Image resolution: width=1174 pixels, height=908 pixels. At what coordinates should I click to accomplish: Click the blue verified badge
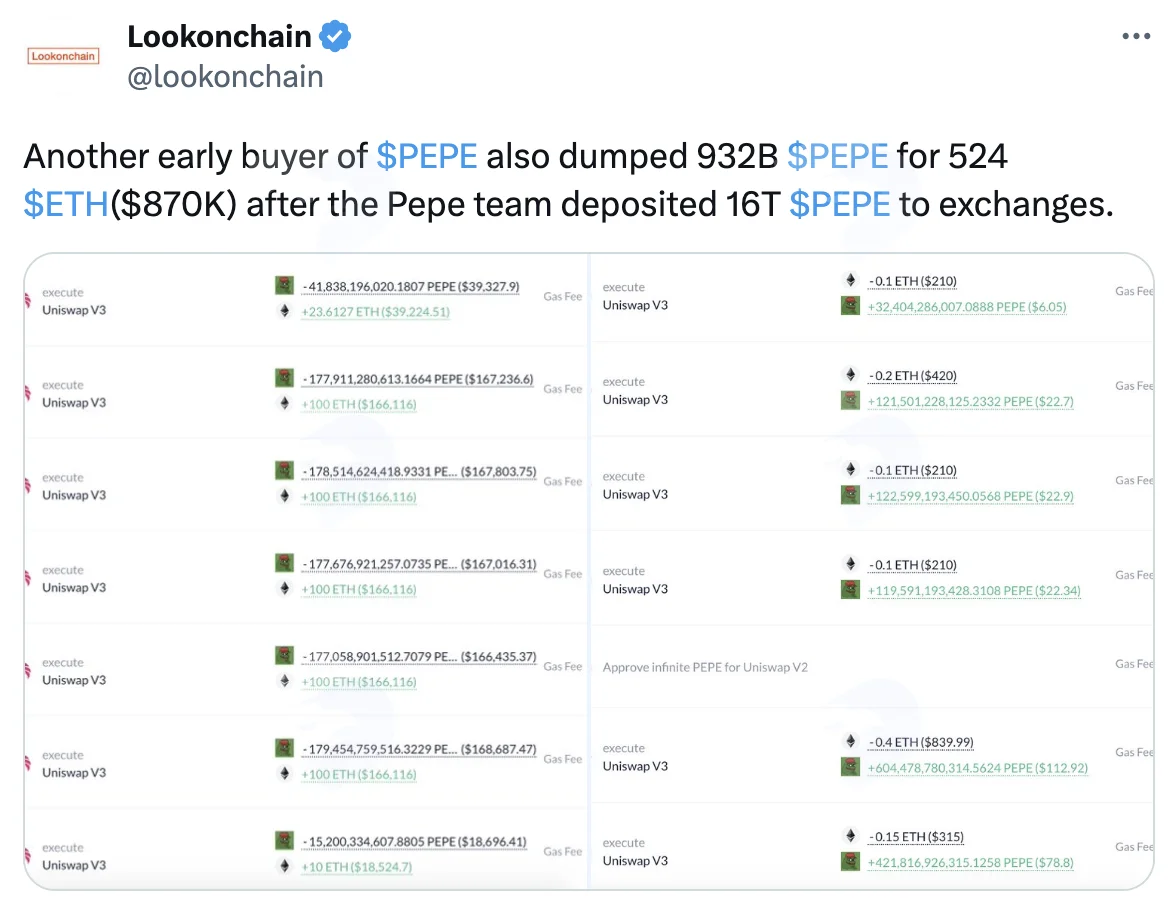tap(335, 36)
